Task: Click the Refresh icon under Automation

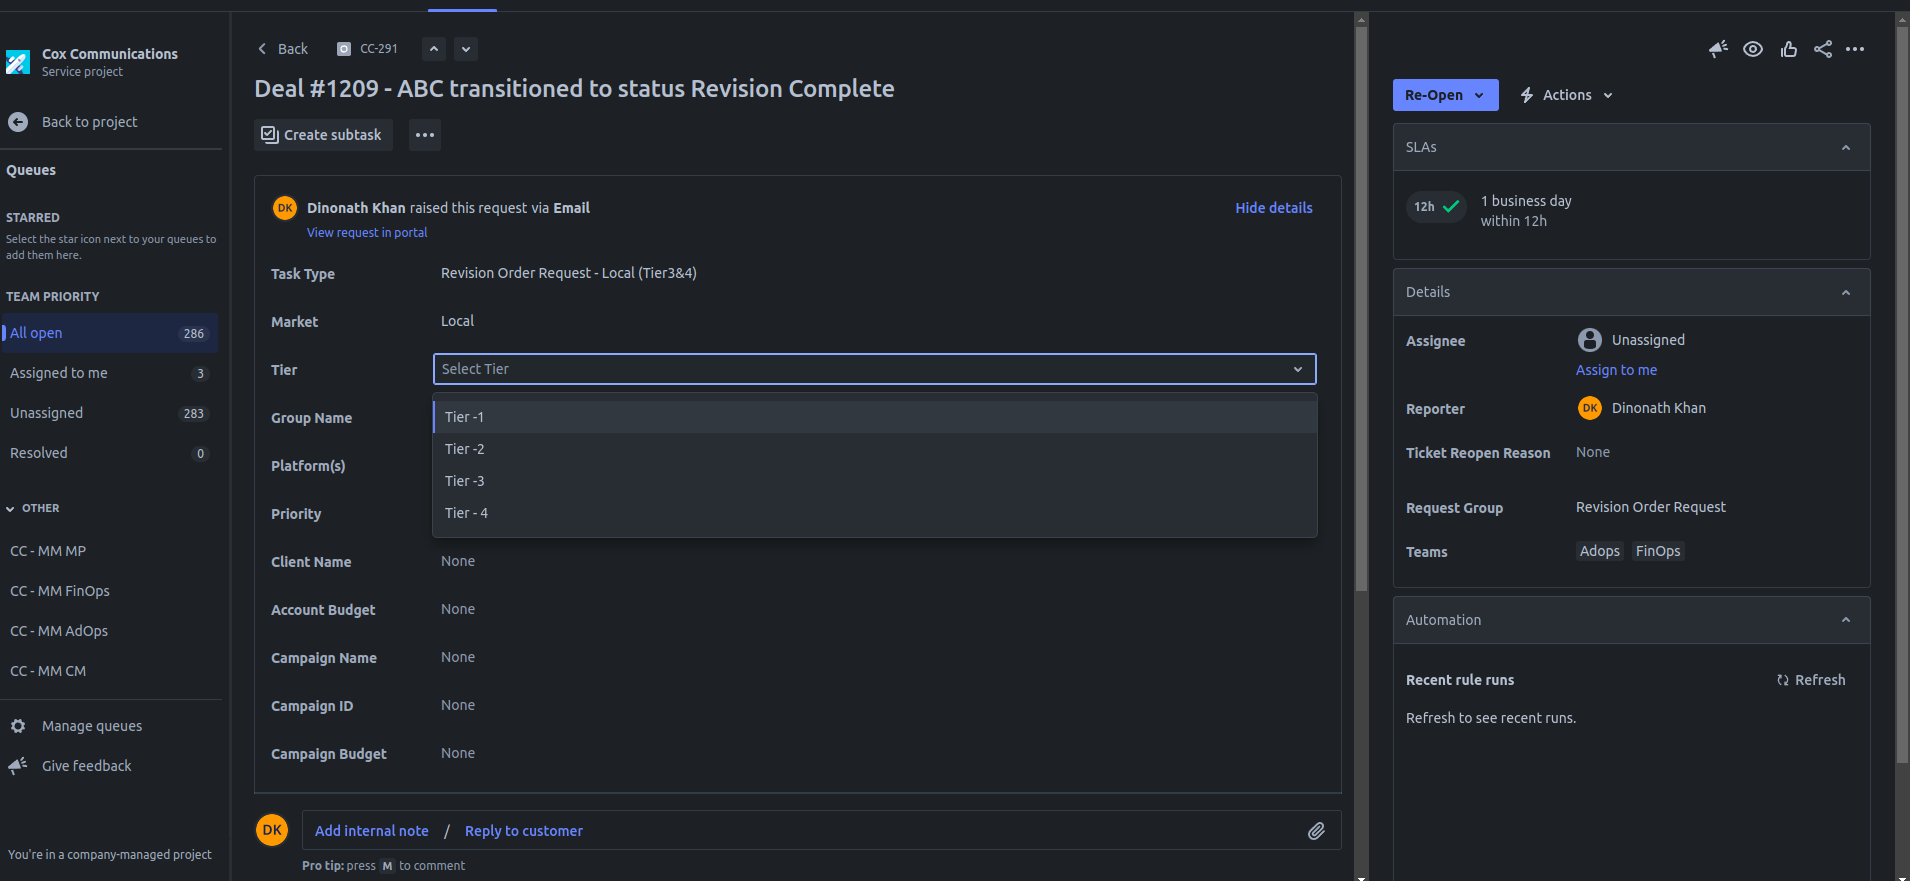Action: (1783, 680)
